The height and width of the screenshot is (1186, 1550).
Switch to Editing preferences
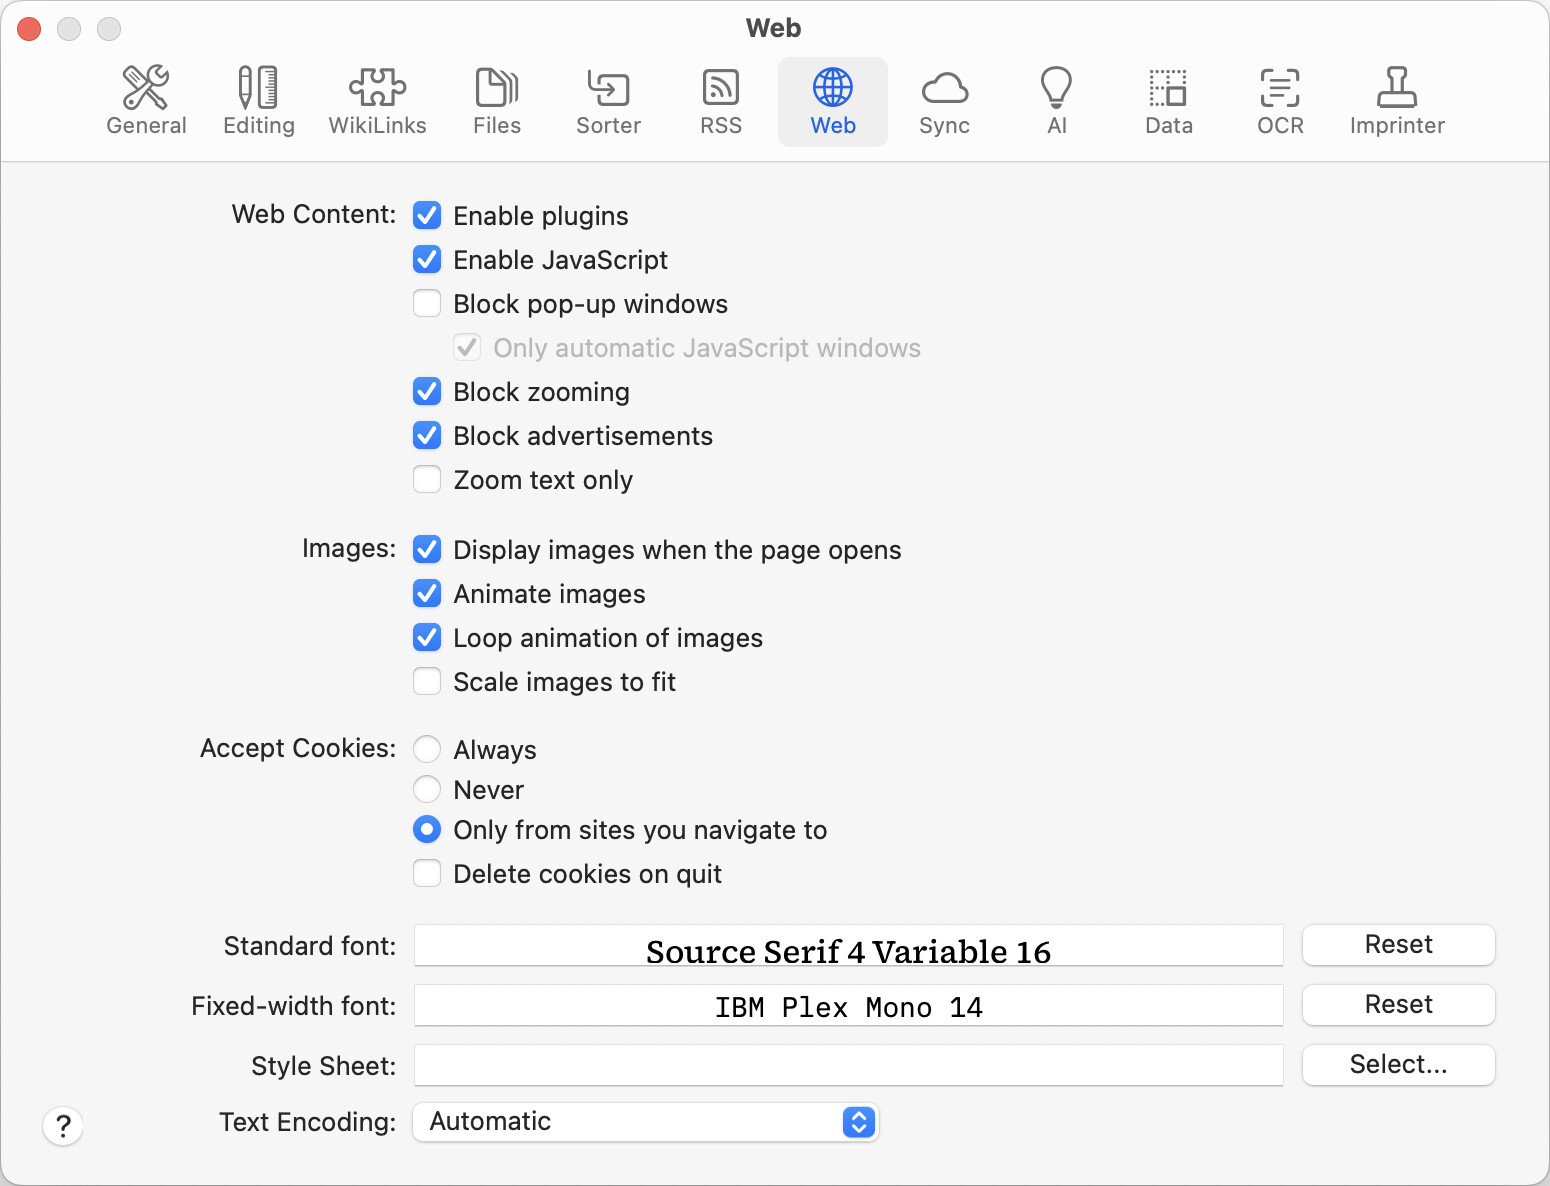258,101
